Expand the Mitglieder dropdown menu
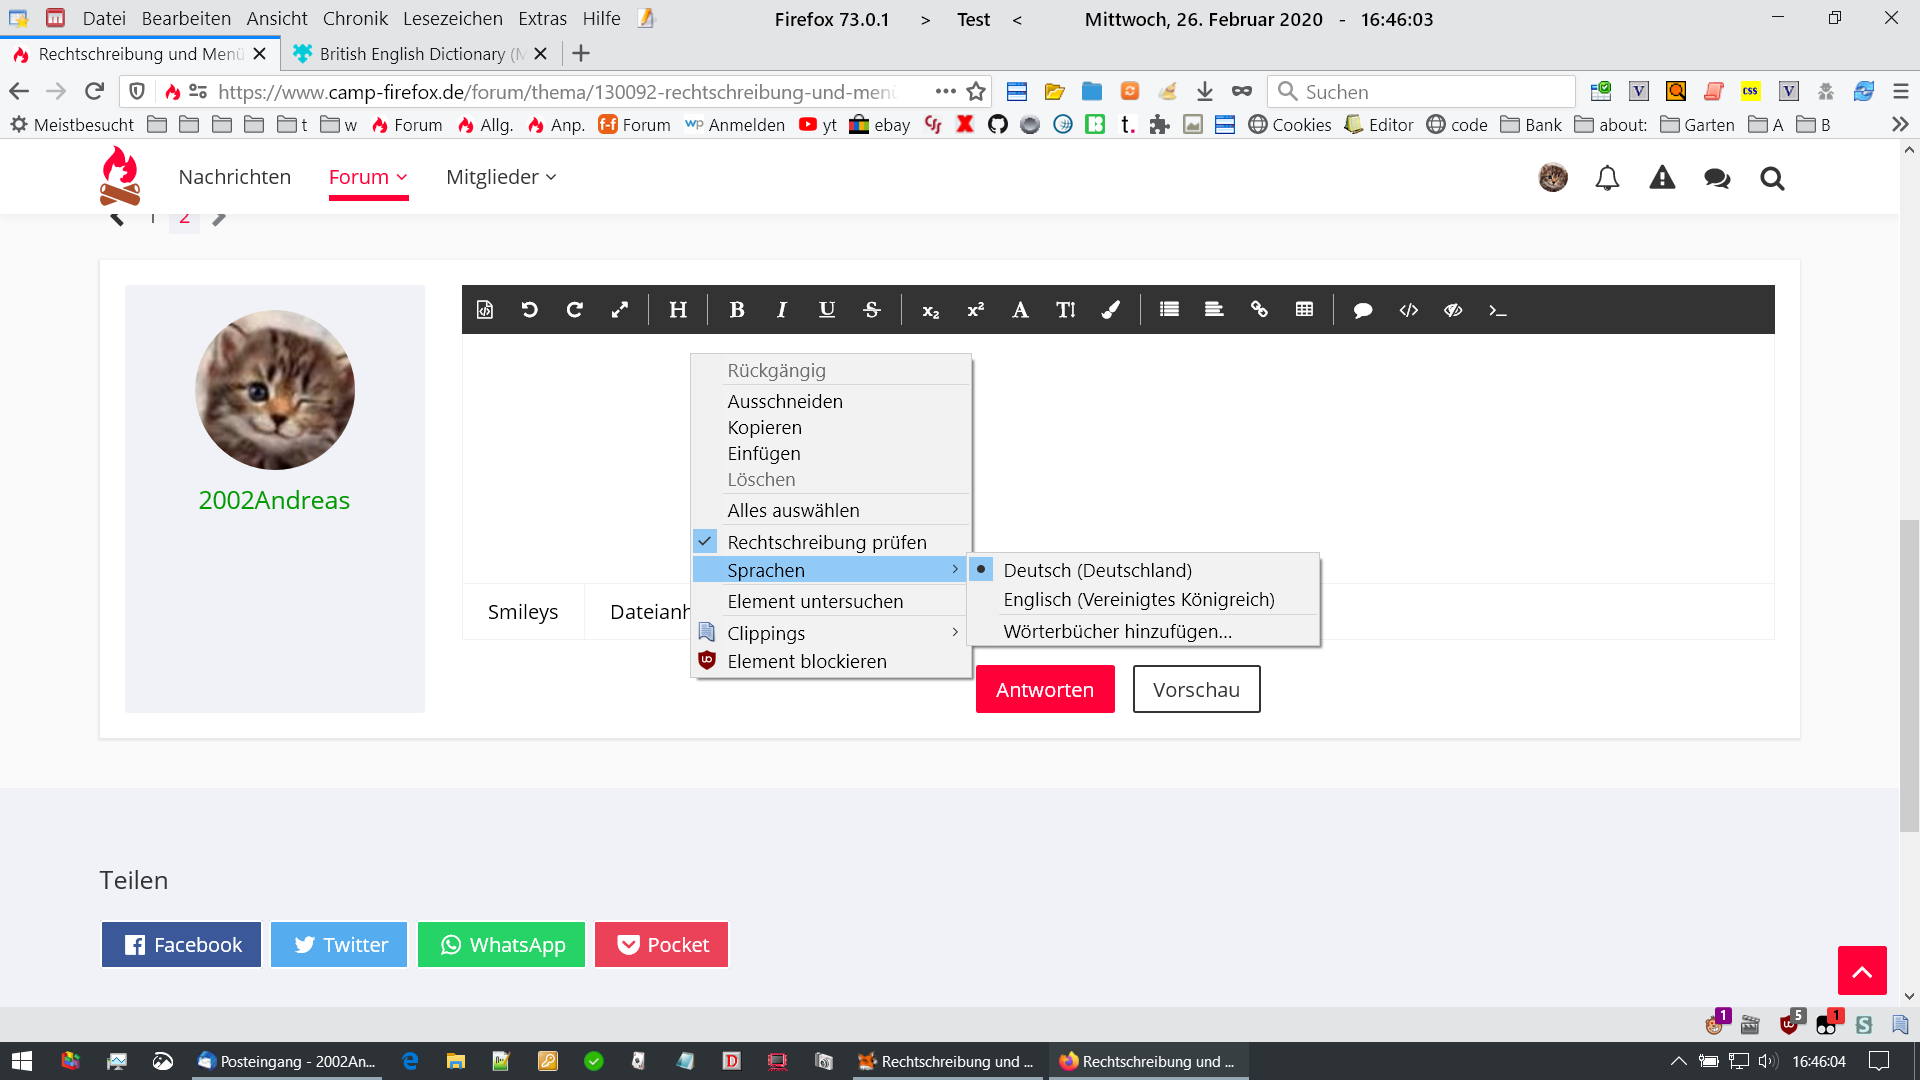This screenshot has width=1920, height=1080. (500, 177)
